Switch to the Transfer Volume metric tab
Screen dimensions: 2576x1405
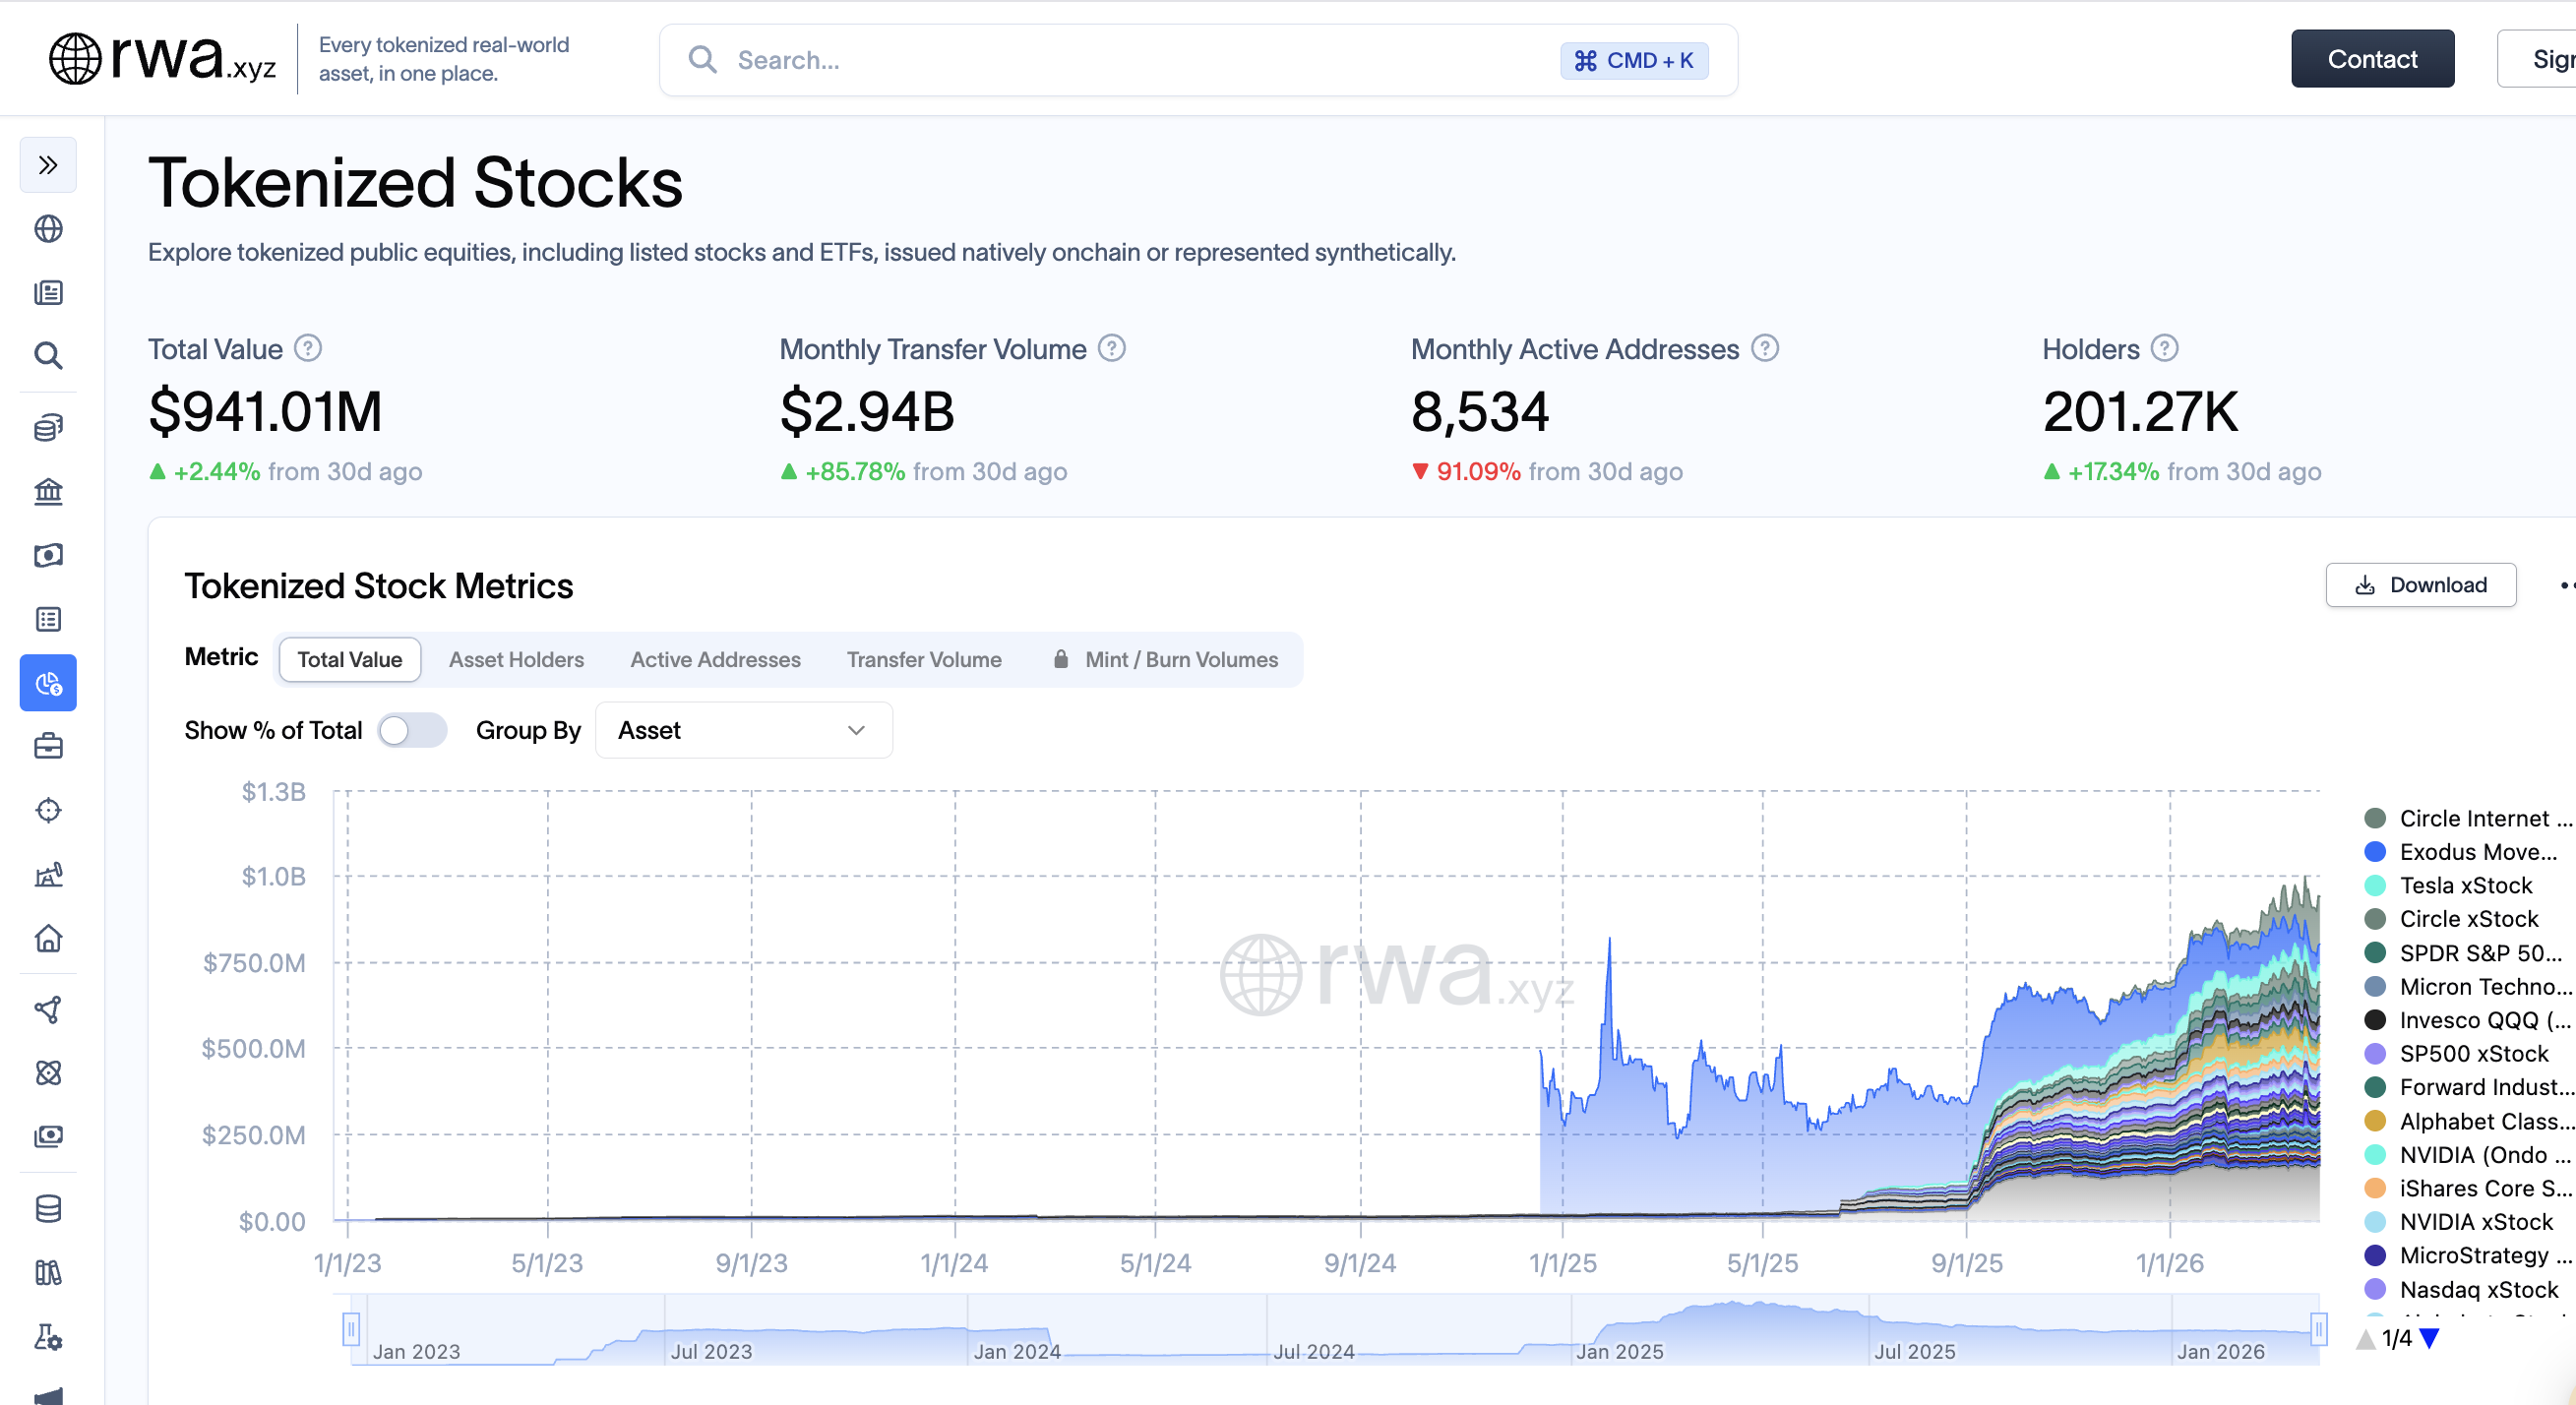click(x=924, y=660)
